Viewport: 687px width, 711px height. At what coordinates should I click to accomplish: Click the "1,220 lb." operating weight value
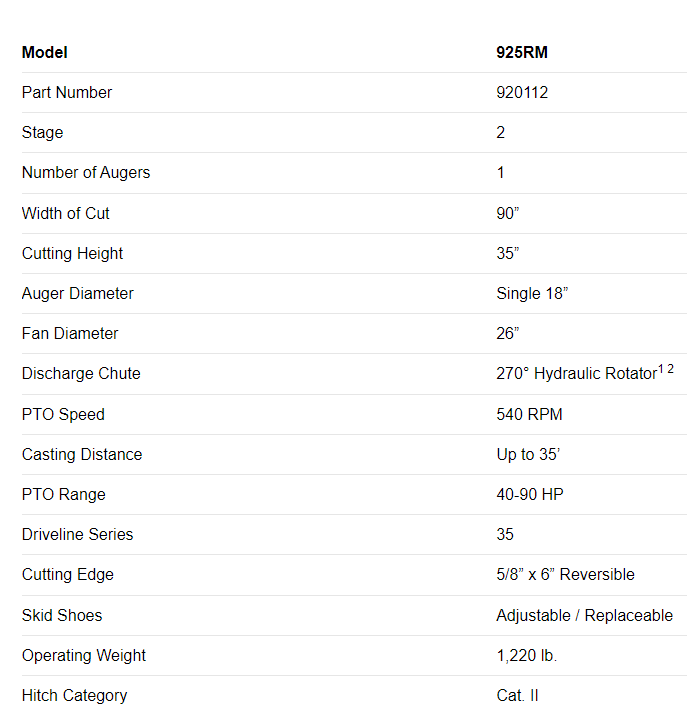[527, 656]
